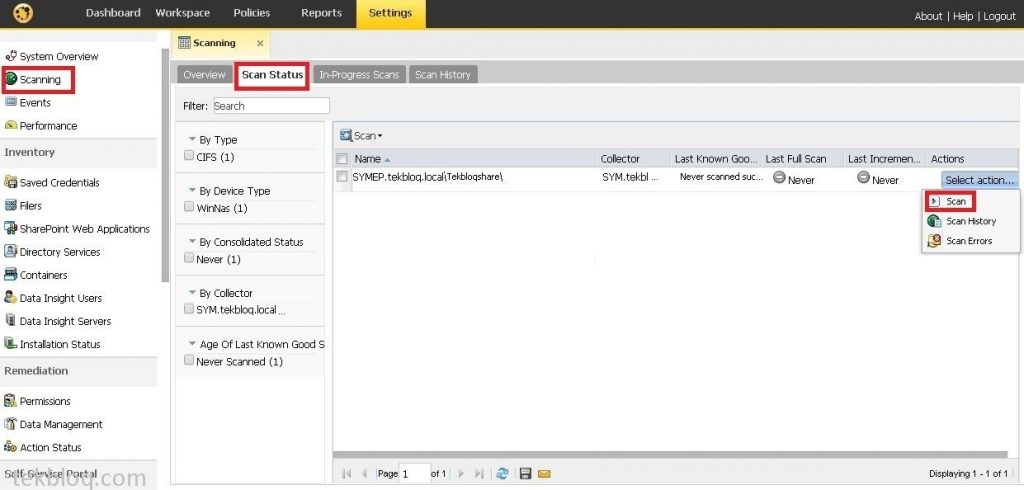Click the Events sidebar icon
This screenshot has height=490, width=1024.
tap(10, 102)
